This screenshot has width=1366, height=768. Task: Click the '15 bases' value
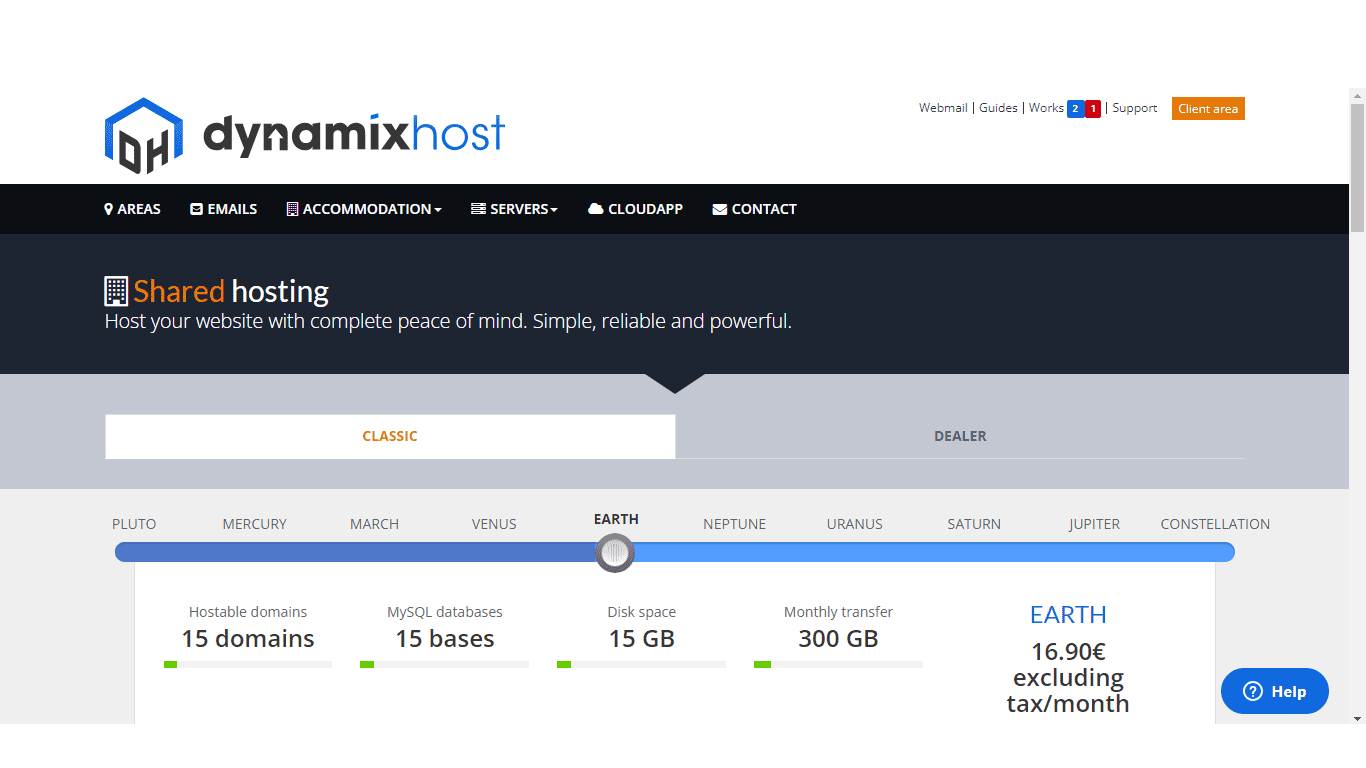(445, 639)
